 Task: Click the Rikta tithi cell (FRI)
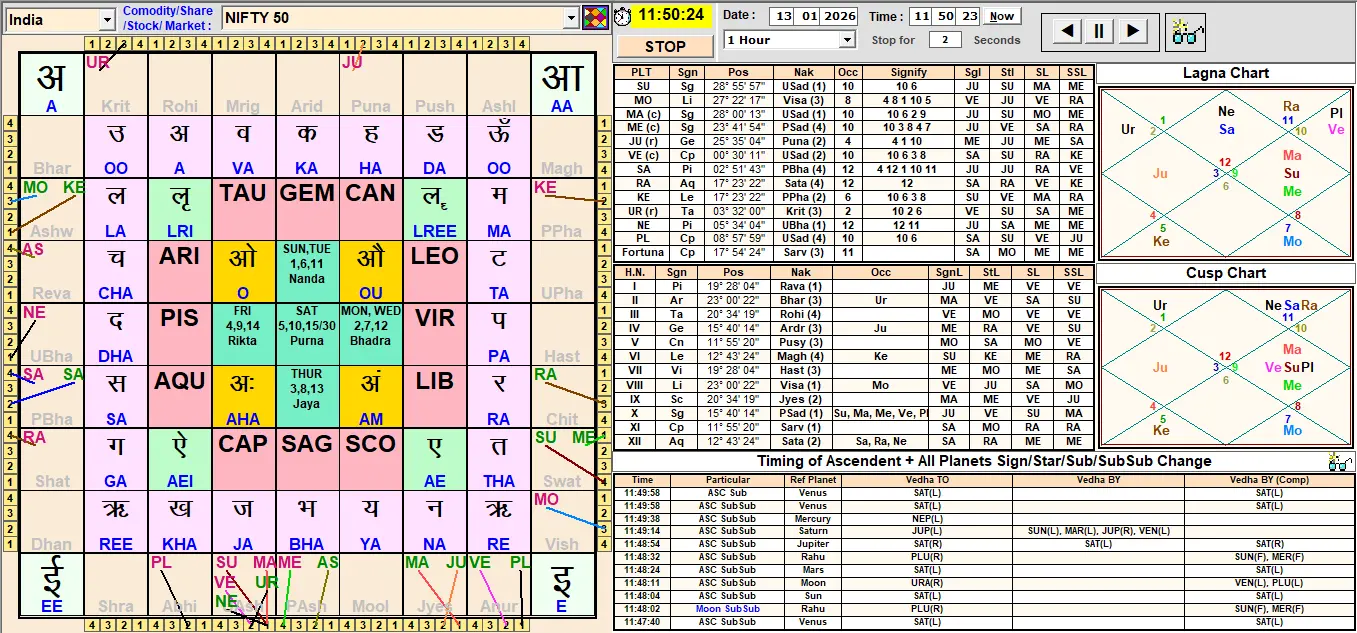click(x=243, y=334)
